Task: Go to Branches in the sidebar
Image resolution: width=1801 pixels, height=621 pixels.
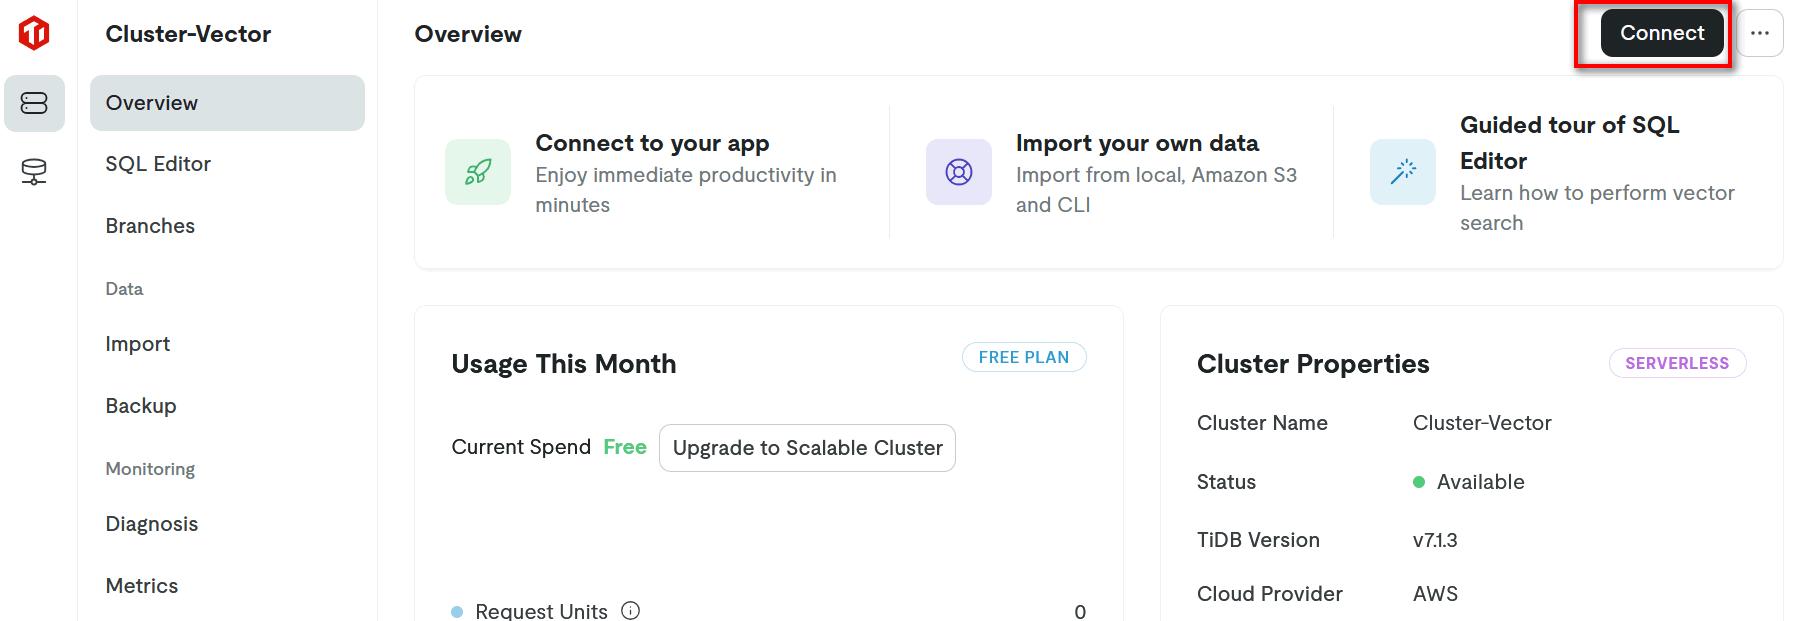Action: coord(150,226)
